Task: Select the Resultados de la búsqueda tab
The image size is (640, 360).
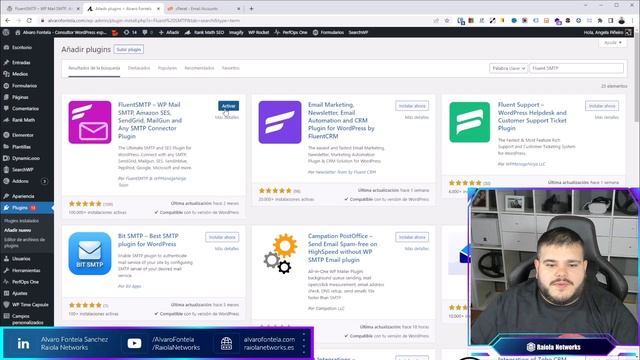Action: click(94, 68)
